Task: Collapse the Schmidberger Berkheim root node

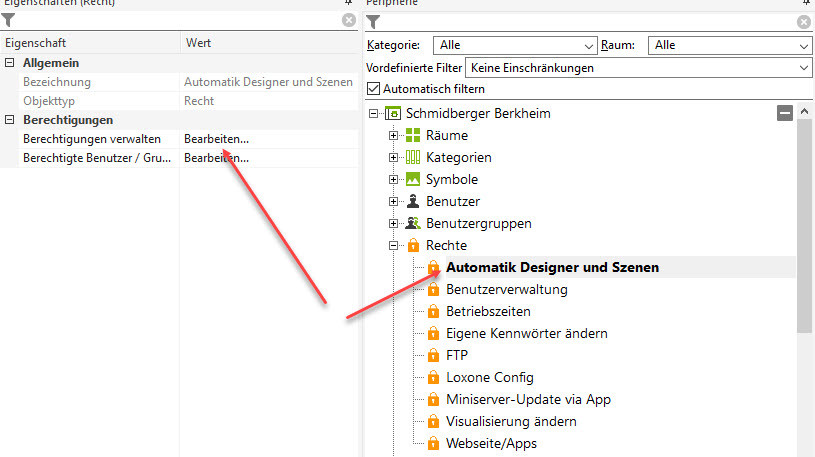Action: (373, 113)
